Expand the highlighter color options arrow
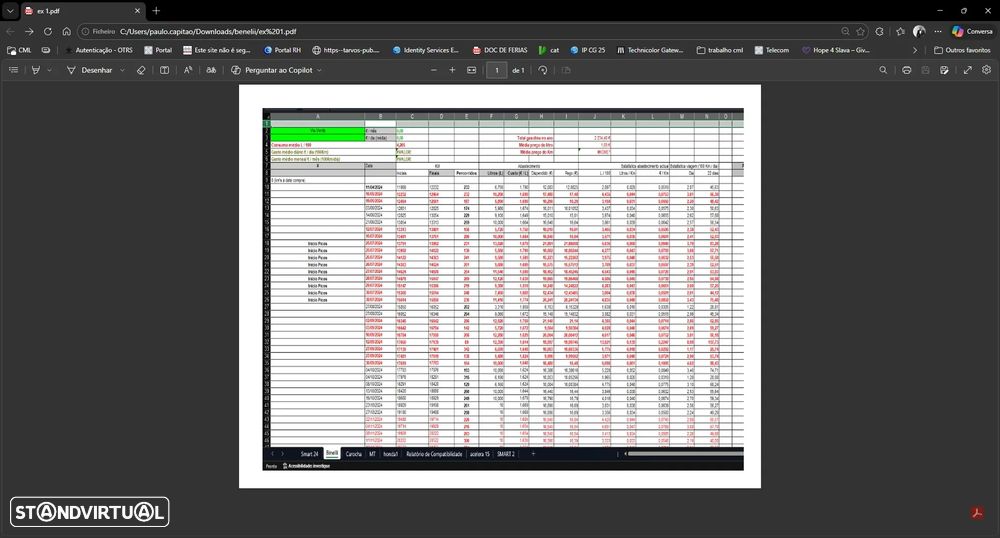This screenshot has height=538, width=1000. click(49, 70)
